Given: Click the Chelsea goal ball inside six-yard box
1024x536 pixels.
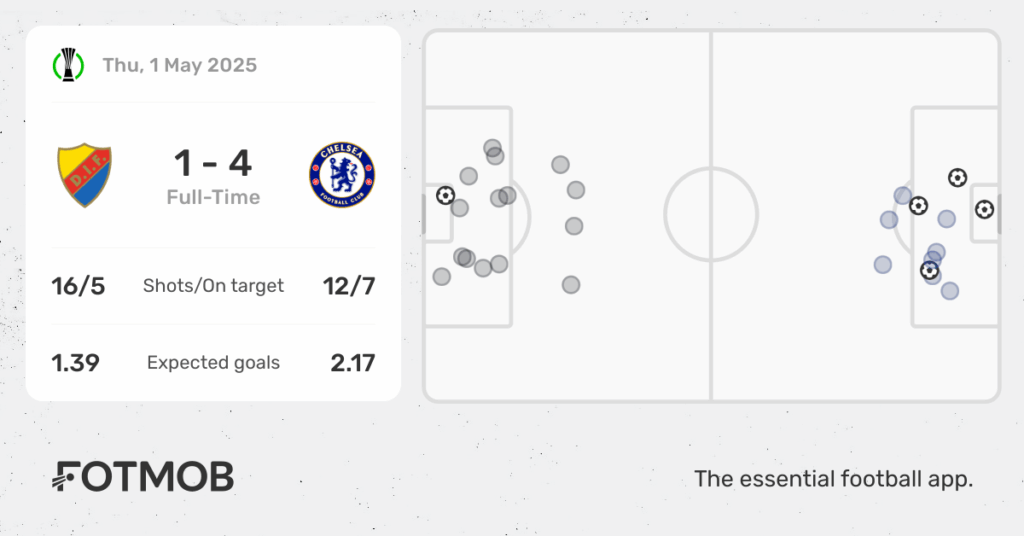Looking at the screenshot, I should [985, 210].
